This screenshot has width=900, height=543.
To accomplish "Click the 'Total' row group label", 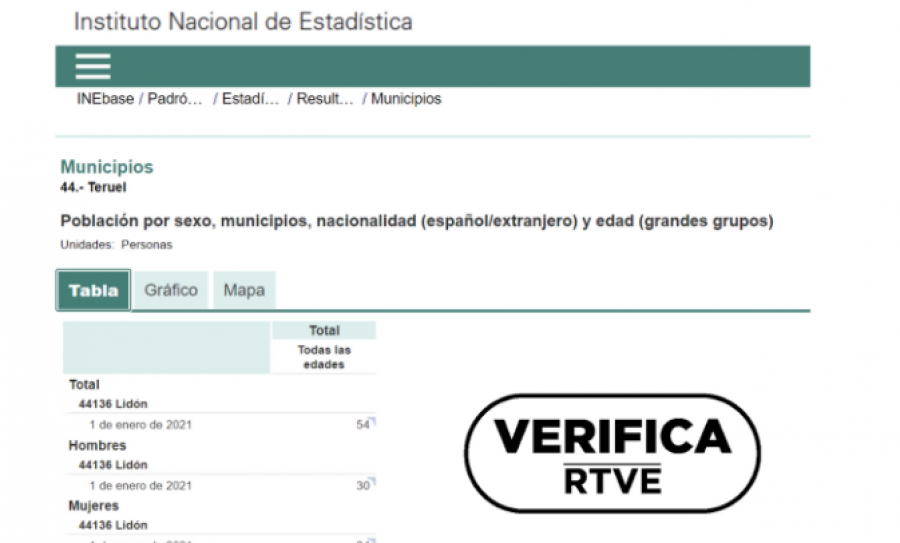I will coord(84,385).
